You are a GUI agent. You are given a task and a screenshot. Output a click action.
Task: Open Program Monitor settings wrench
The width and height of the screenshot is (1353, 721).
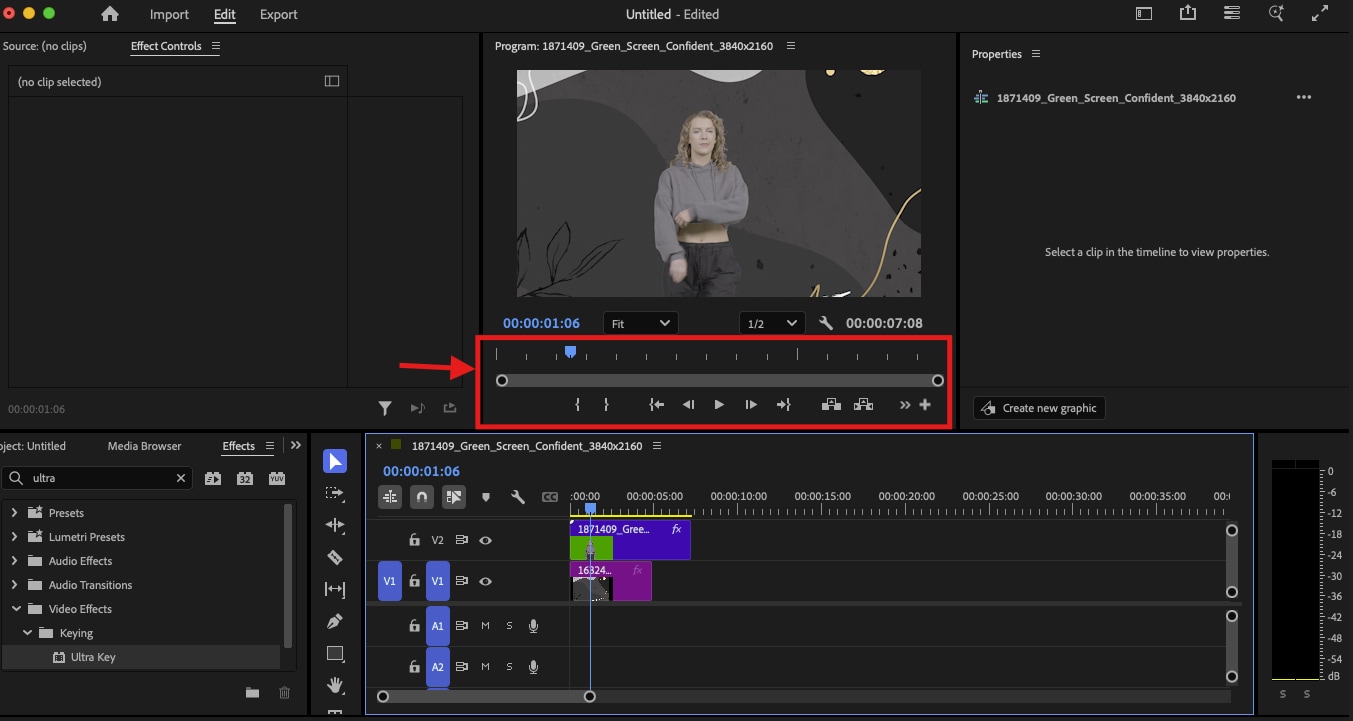click(826, 324)
